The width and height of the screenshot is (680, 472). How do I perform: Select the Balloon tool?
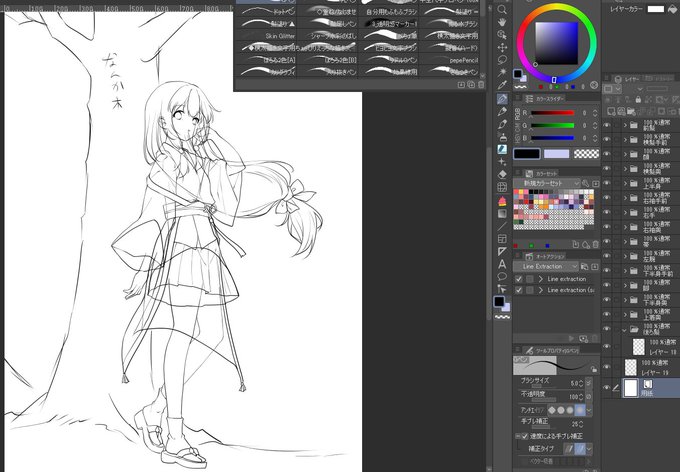coord(502,276)
